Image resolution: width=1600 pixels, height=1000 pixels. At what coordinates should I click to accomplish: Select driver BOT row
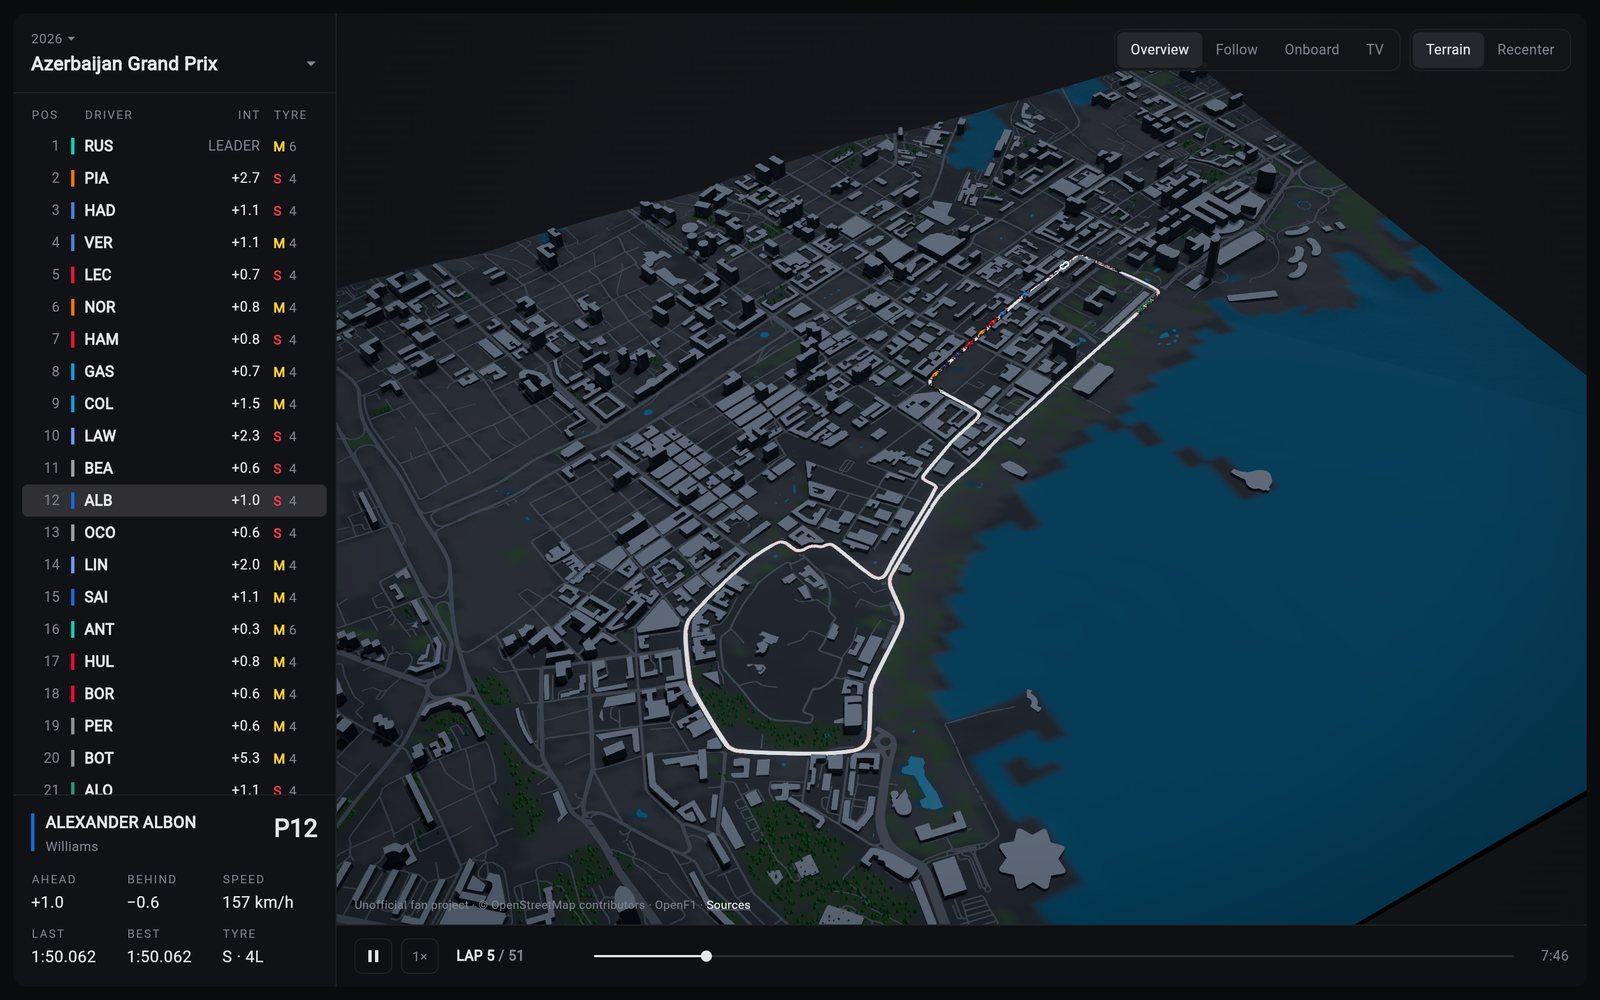(174, 758)
